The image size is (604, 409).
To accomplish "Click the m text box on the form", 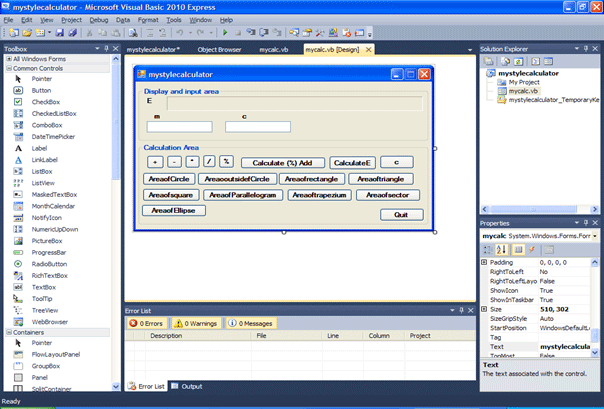I will coord(180,127).
